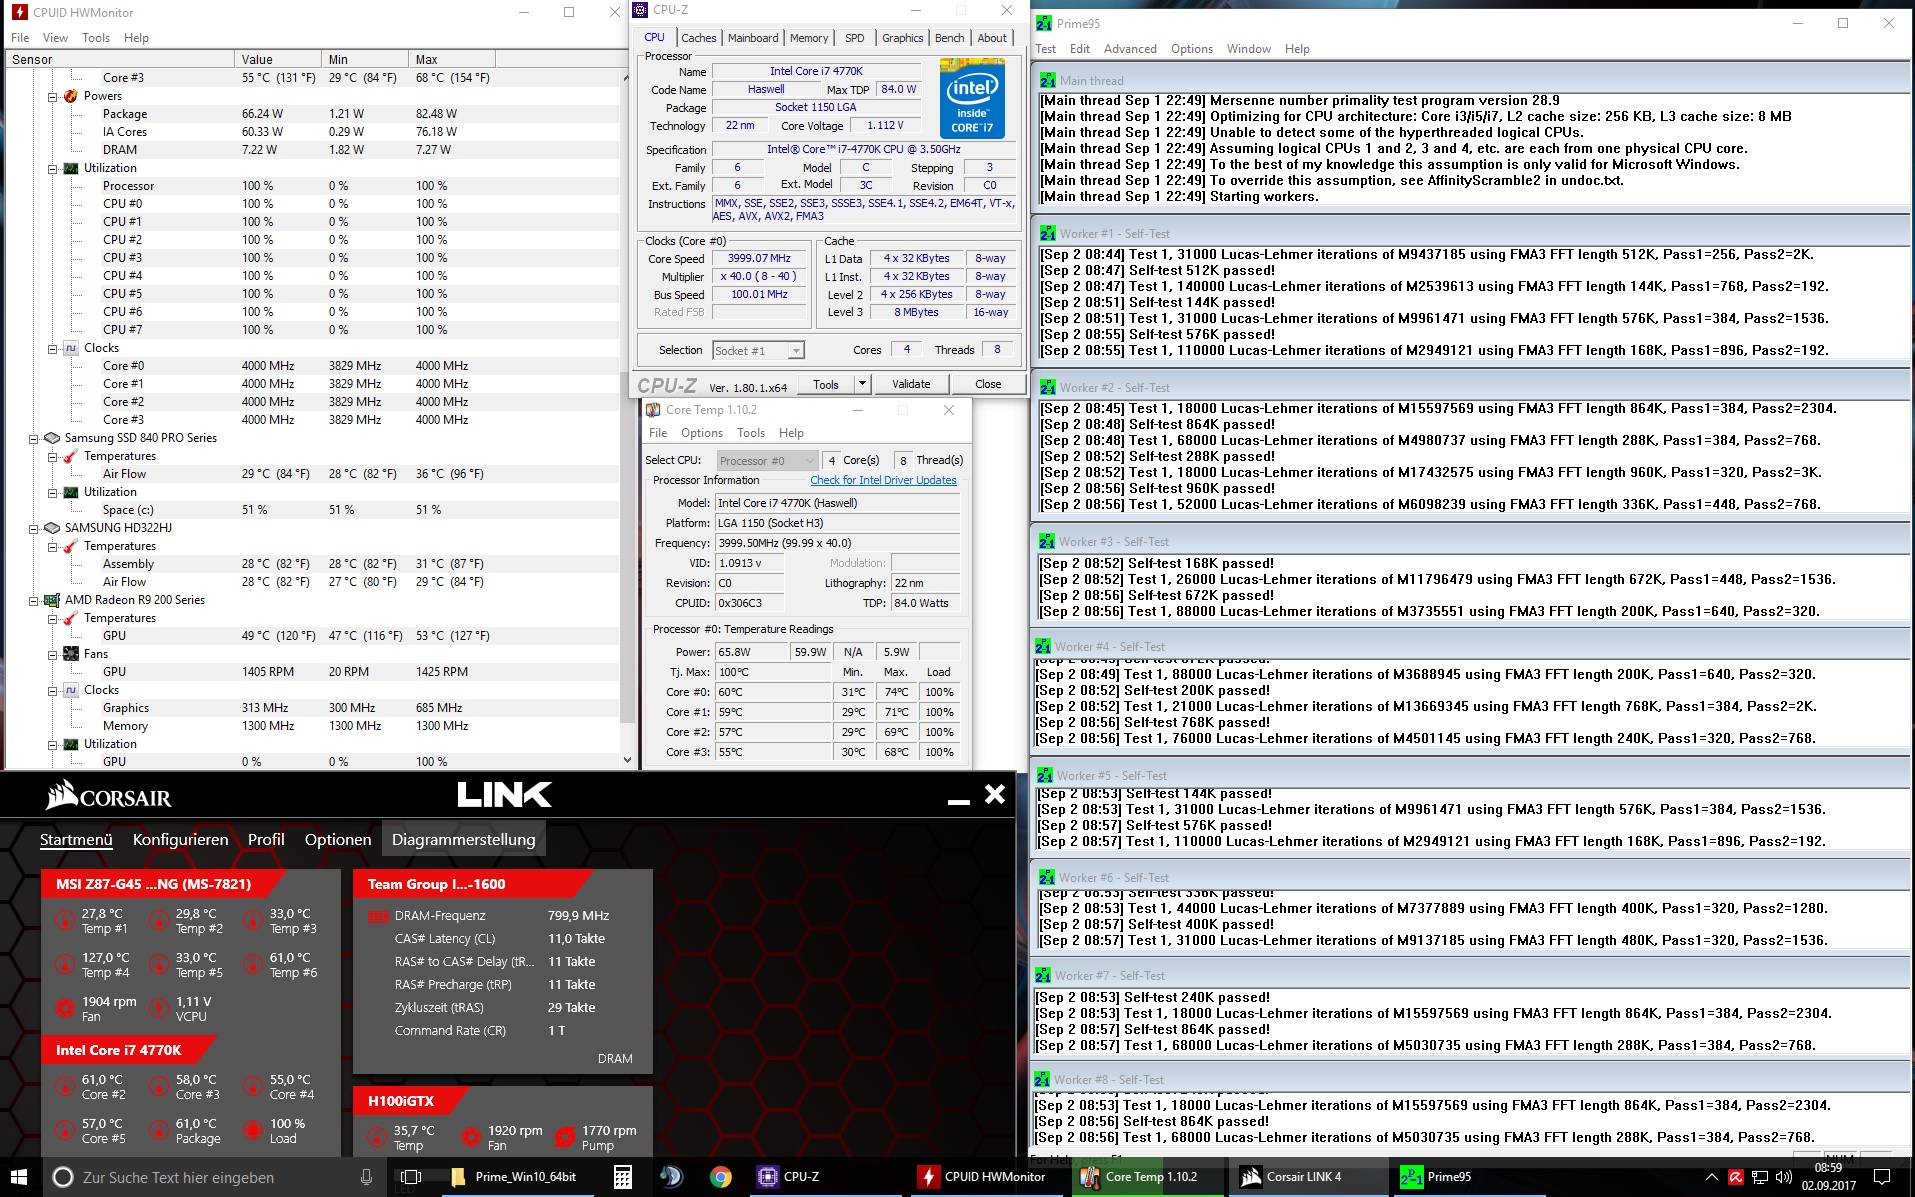Open the Advanced menu in Prime95
The width and height of the screenshot is (1915, 1197).
(1130, 48)
